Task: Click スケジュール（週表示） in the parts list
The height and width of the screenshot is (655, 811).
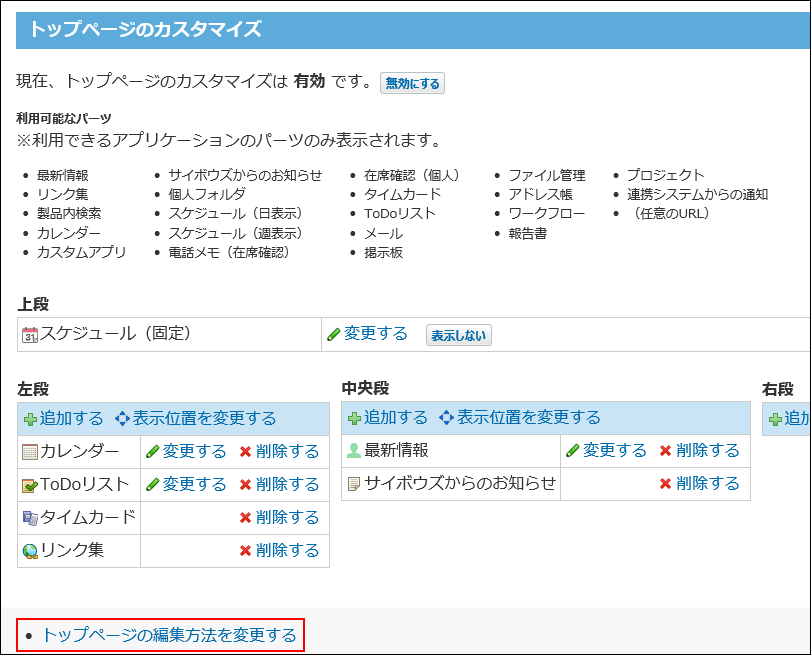Action: pos(239,233)
